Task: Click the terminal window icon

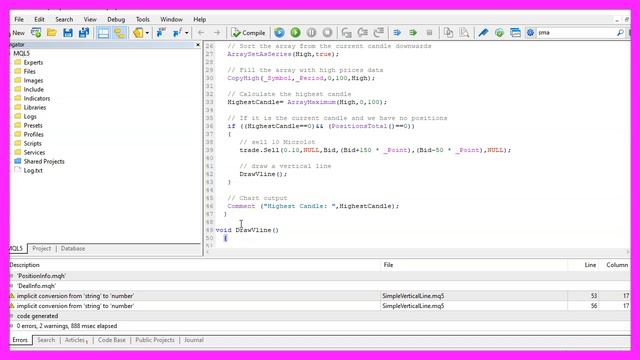Action: coord(515,33)
